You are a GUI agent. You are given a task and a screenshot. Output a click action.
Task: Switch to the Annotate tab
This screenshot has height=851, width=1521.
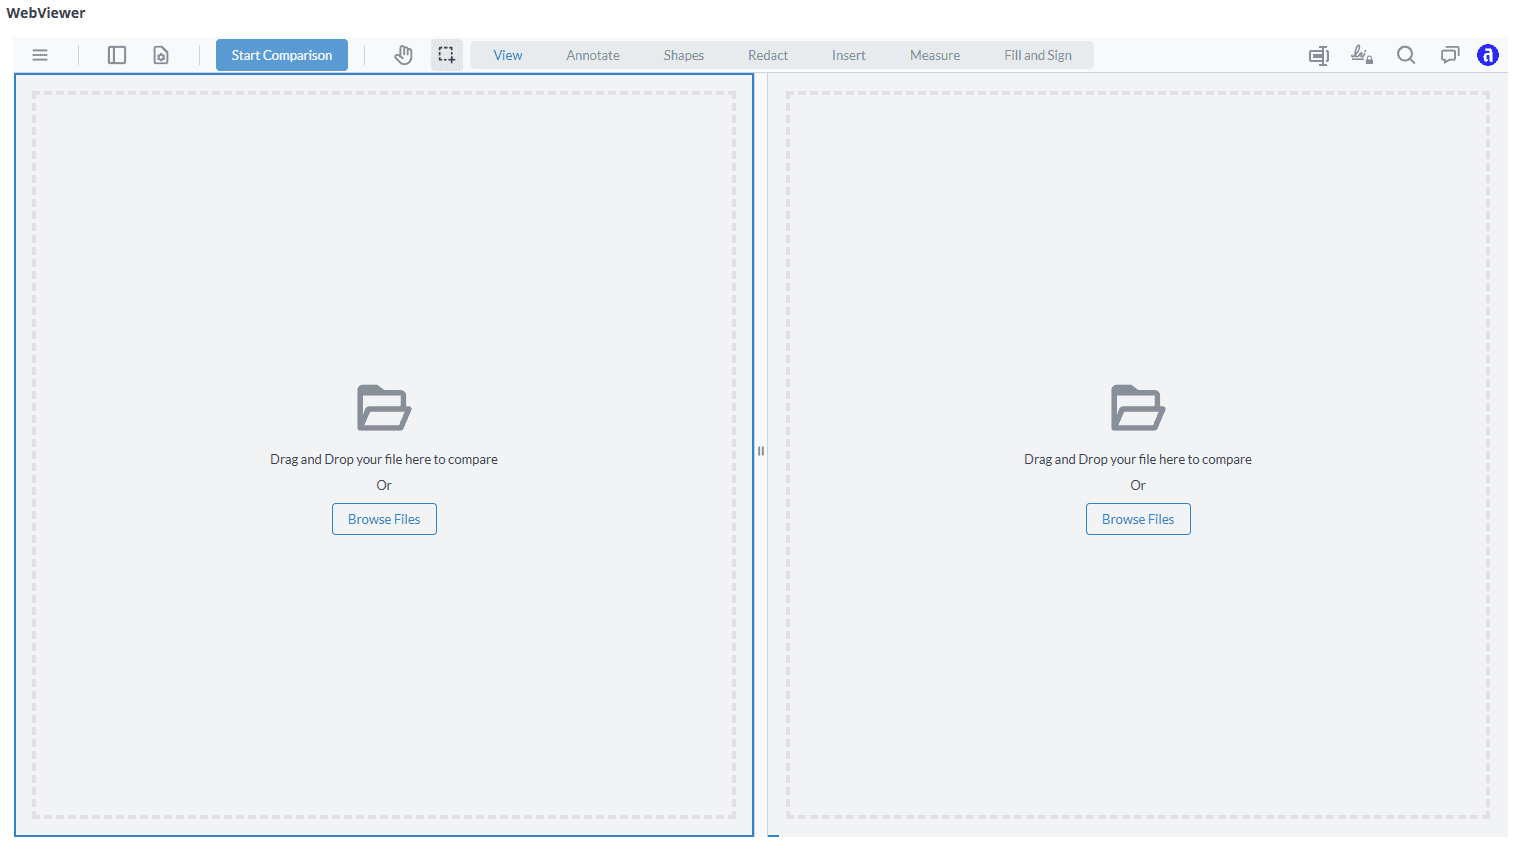pyautogui.click(x=593, y=55)
